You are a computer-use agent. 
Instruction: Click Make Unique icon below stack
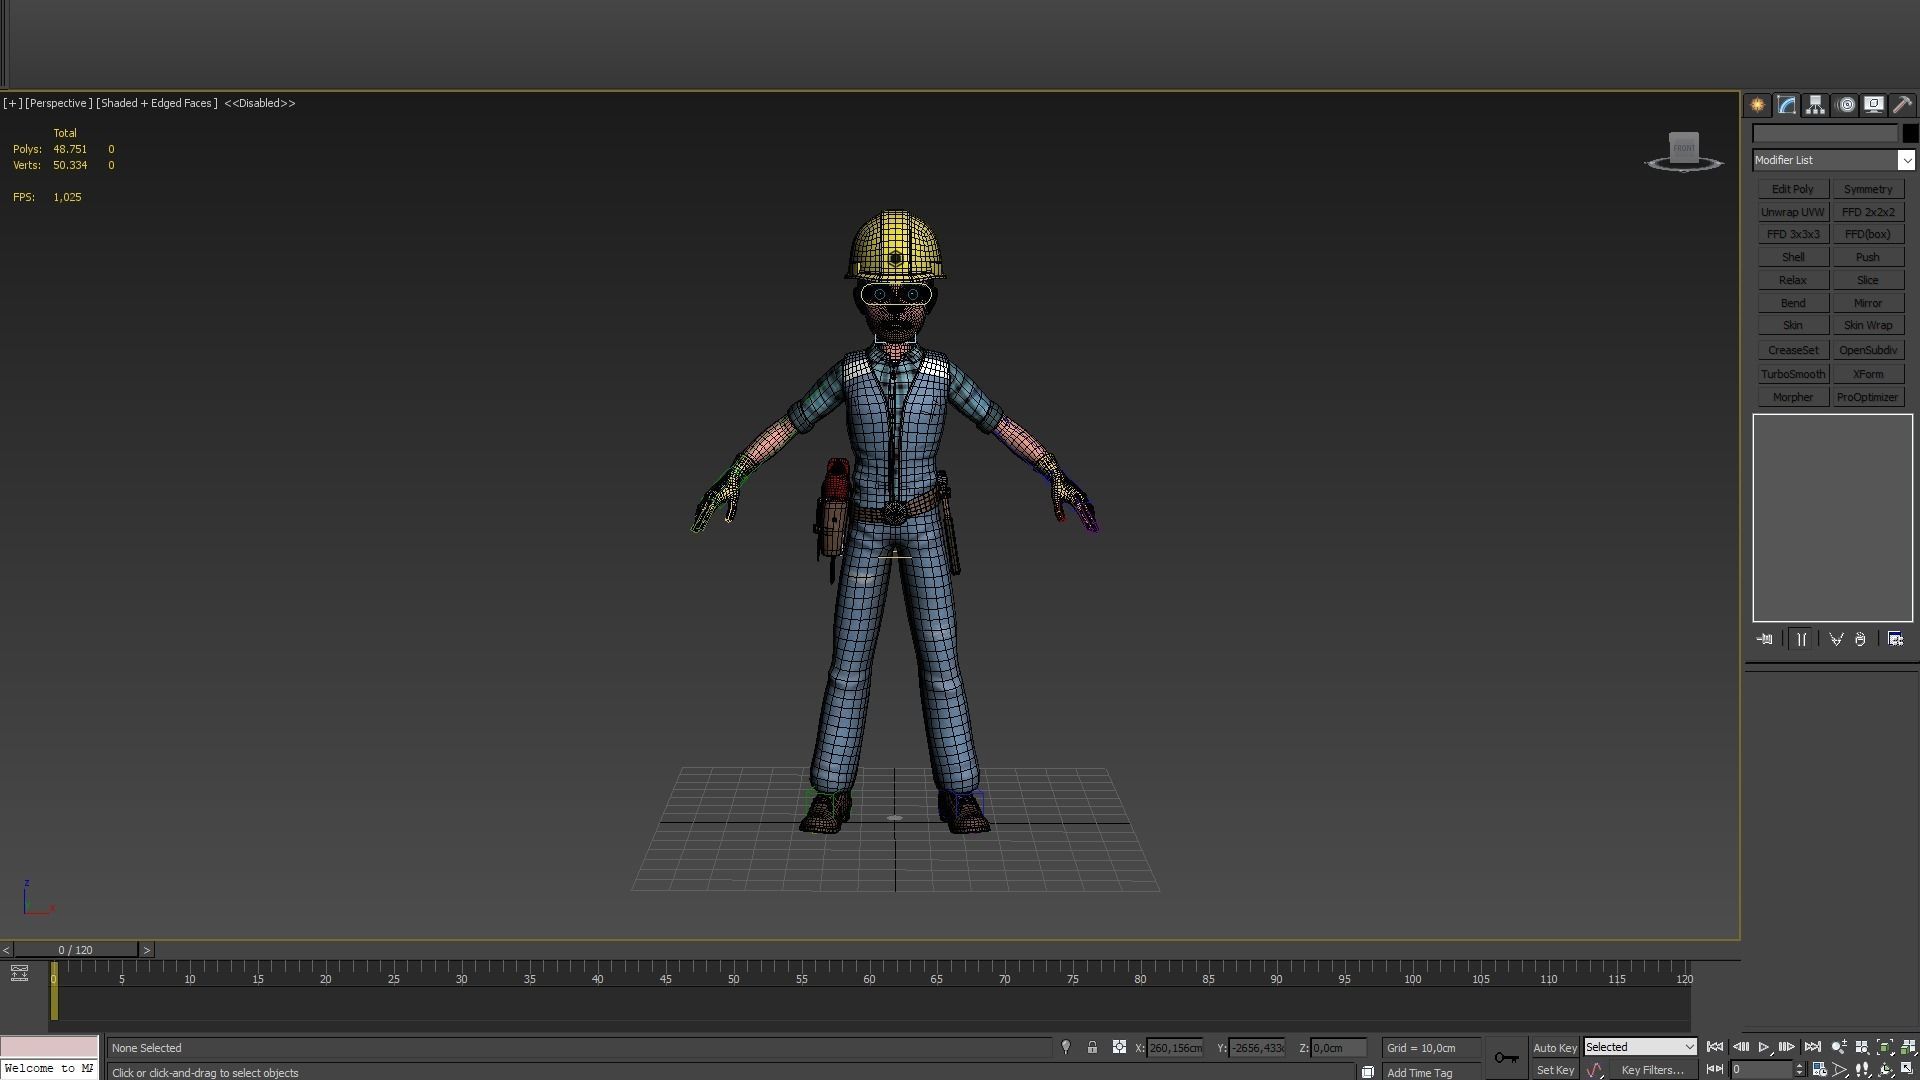[1836, 639]
